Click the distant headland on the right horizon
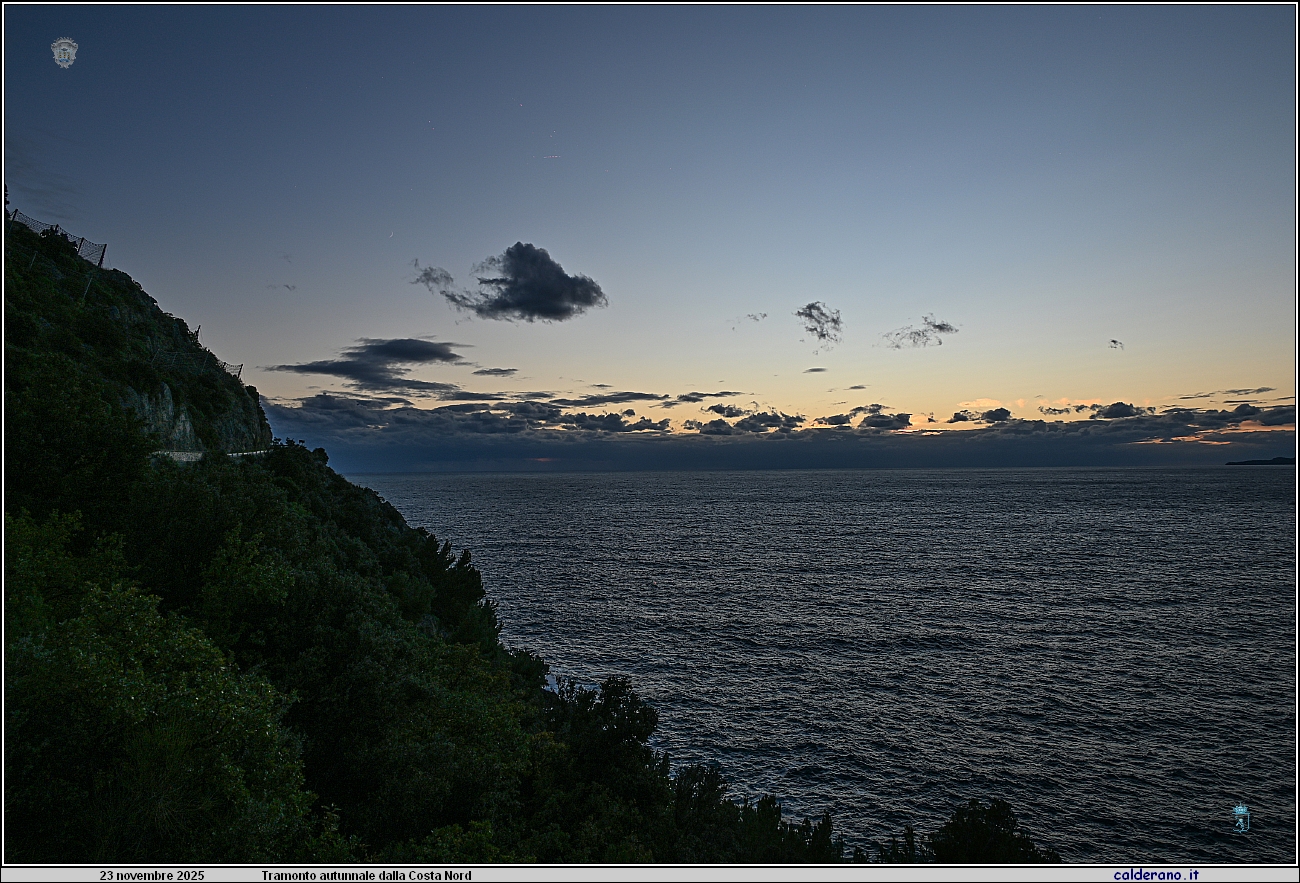This screenshot has height=883, width=1300. click(x=1260, y=461)
